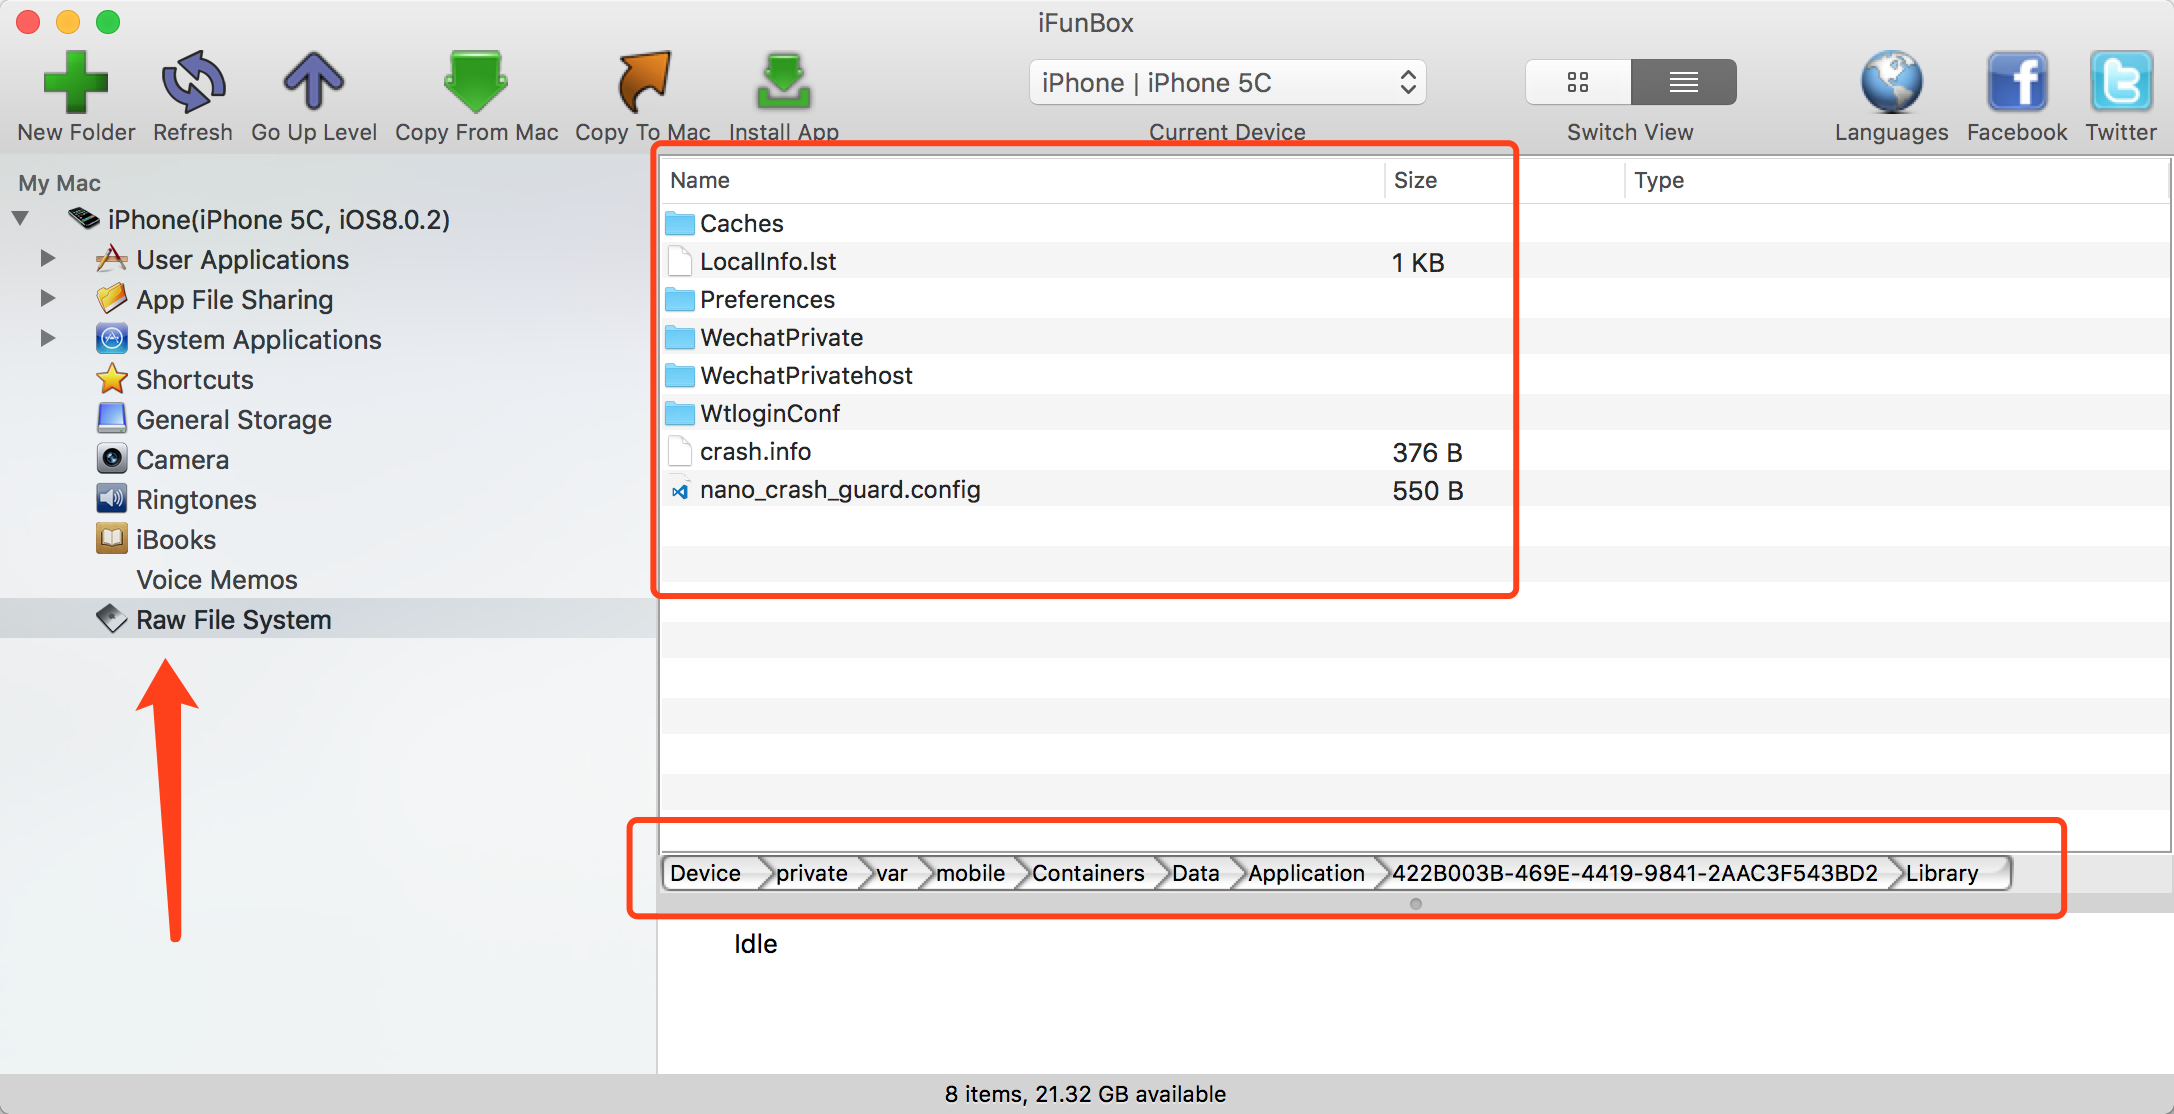Click the '8 items, 21.32 GB available' status
Image resolution: width=2174 pixels, height=1114 pixels.
(1085, 1094)
